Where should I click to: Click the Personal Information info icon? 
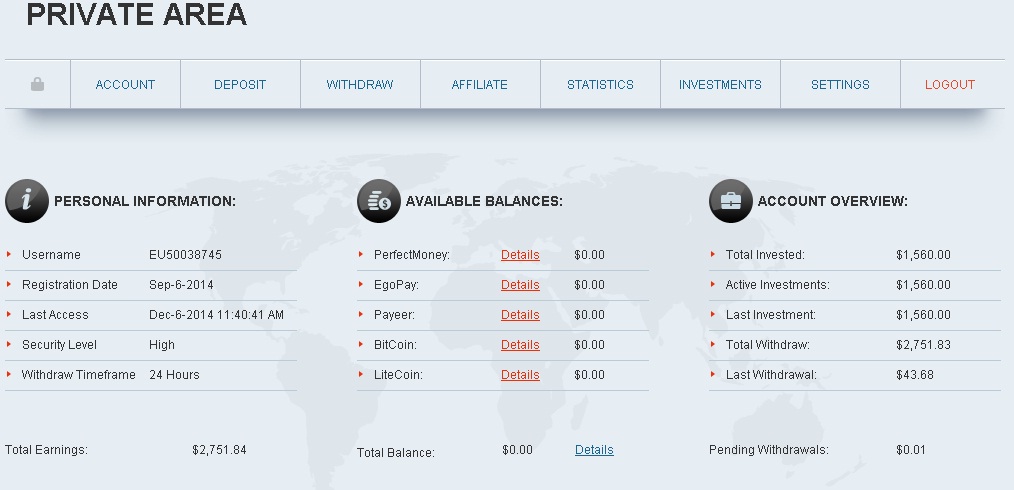(27, 201)
